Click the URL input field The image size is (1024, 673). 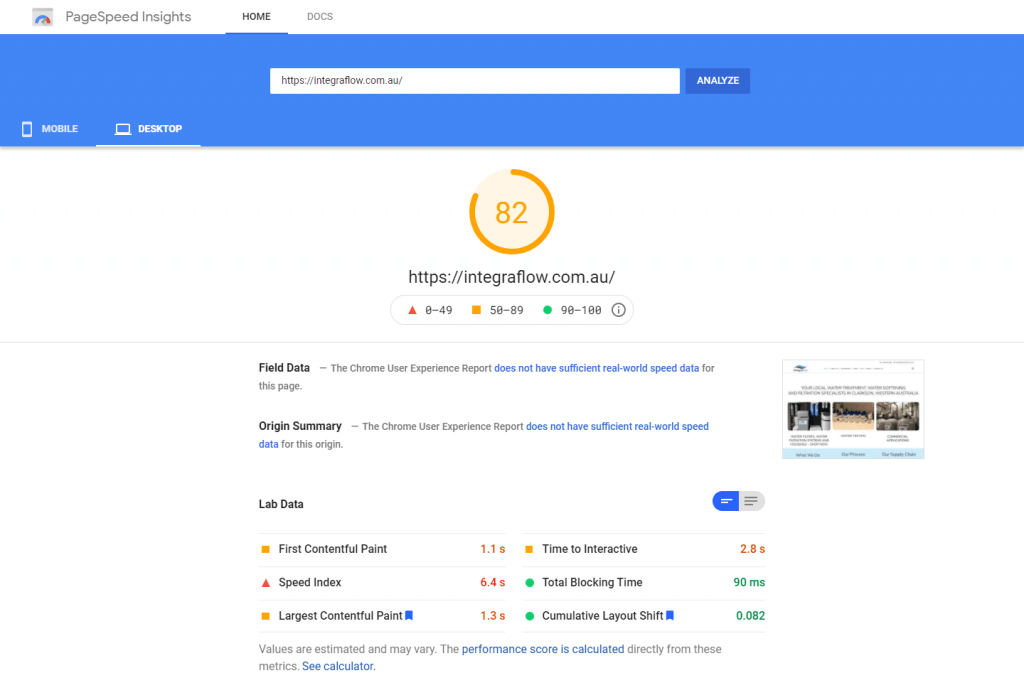(474, 80)
